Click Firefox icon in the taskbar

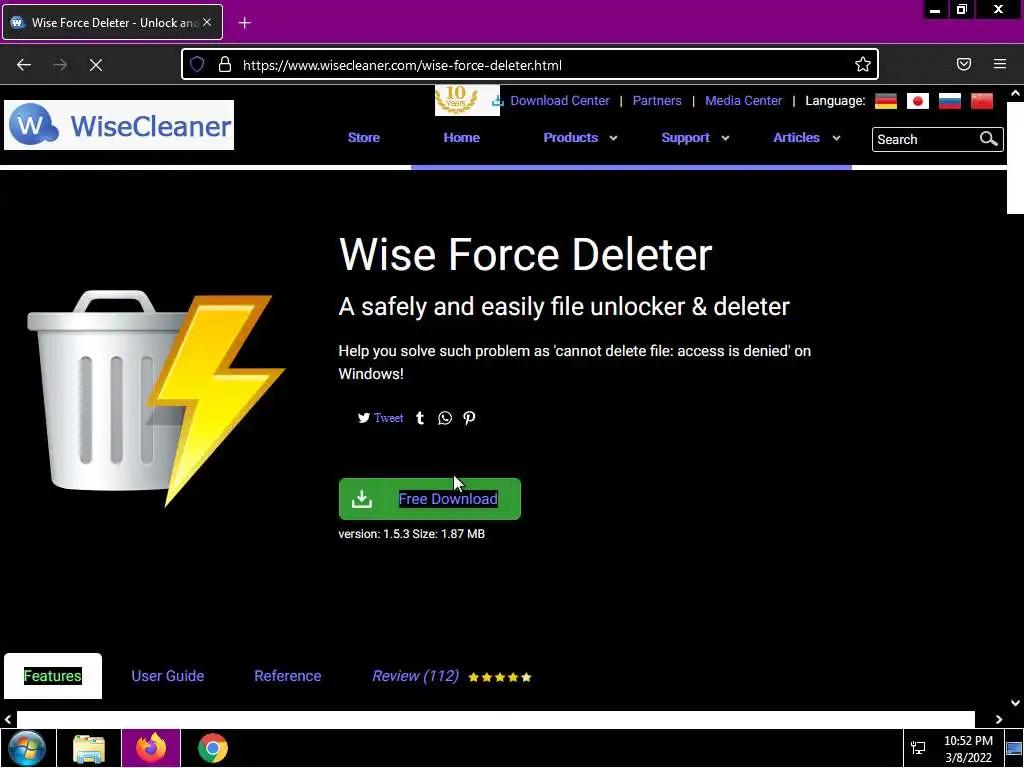(151, 748)
